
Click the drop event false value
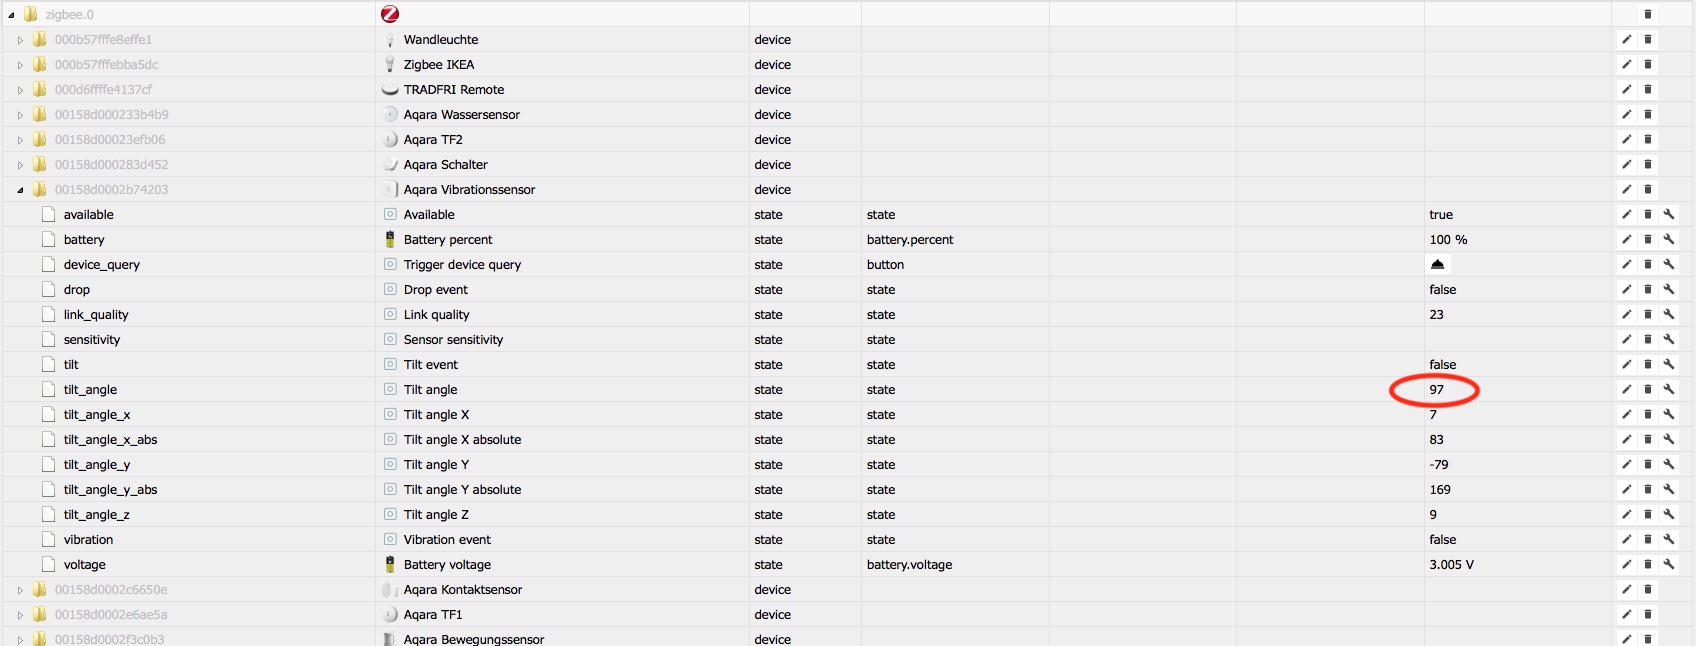pyautogui.click(x=1442, y=290)
